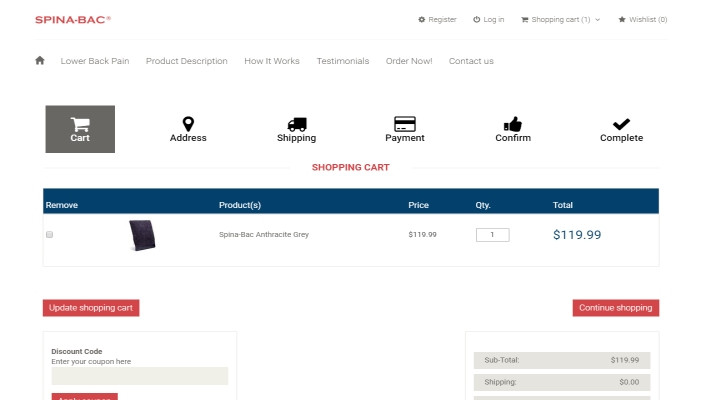Click Continue shopping button
This screenshot has width=701, height=400.
(x=616, y=308)
